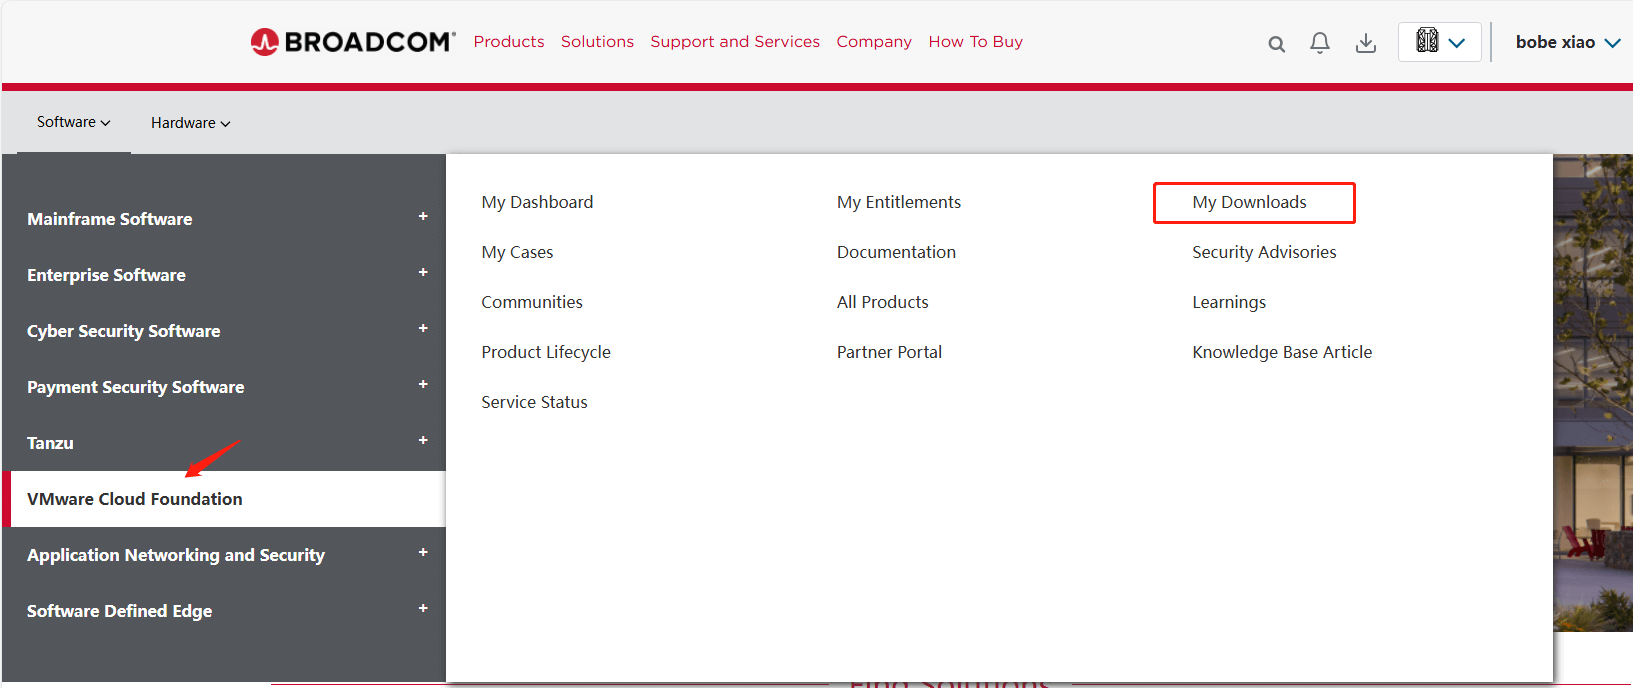Click the download tray icon
The width and height of the screenshot is (1633, 688).
1365,43
